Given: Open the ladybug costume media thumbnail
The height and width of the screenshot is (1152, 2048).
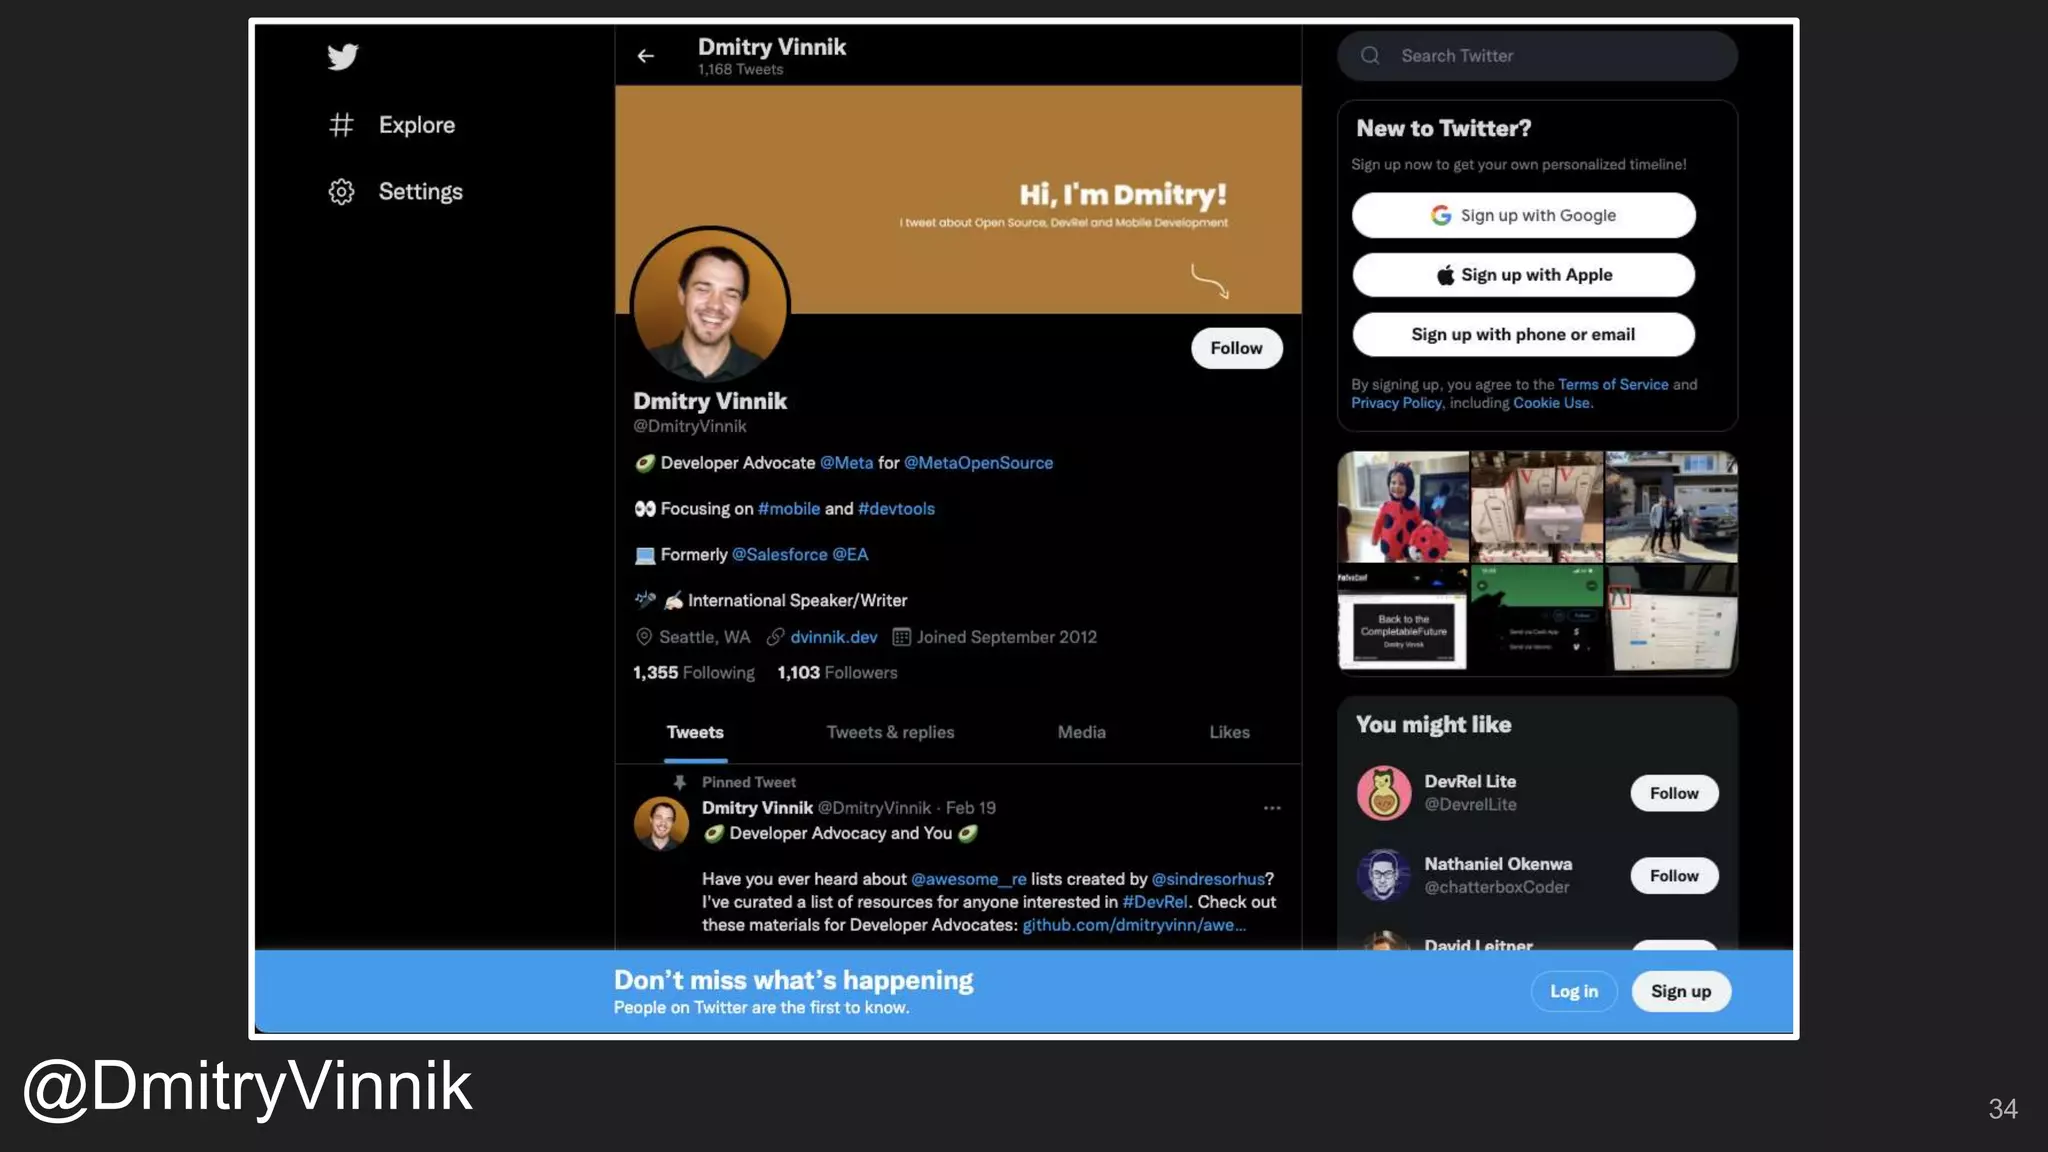Looking at the screenshot, I should [1403, 507].
